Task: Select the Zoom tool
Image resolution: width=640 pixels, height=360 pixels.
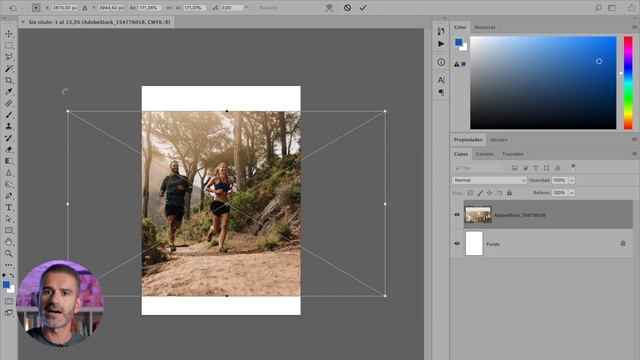Action: 9,253
